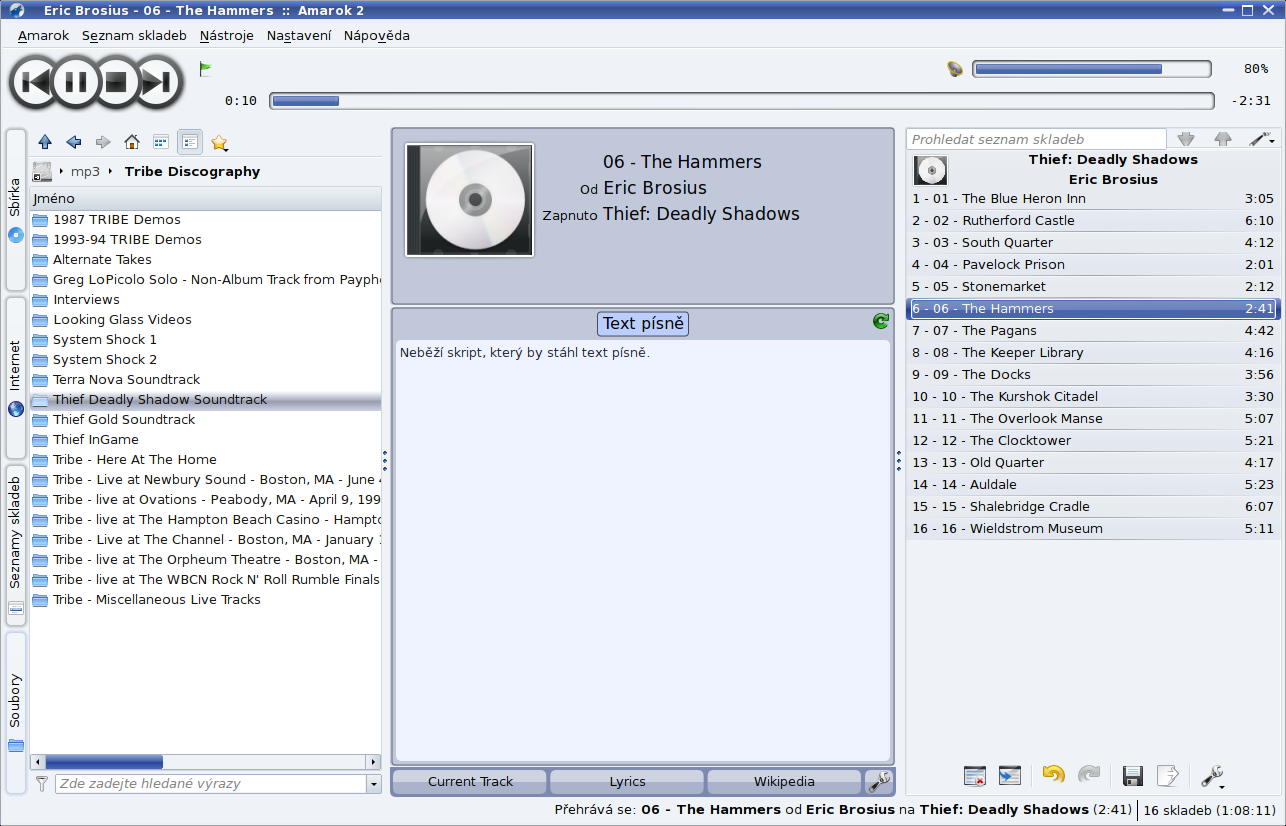
Task: Undo the last playlist change
Action: (x=1053, y=775)
